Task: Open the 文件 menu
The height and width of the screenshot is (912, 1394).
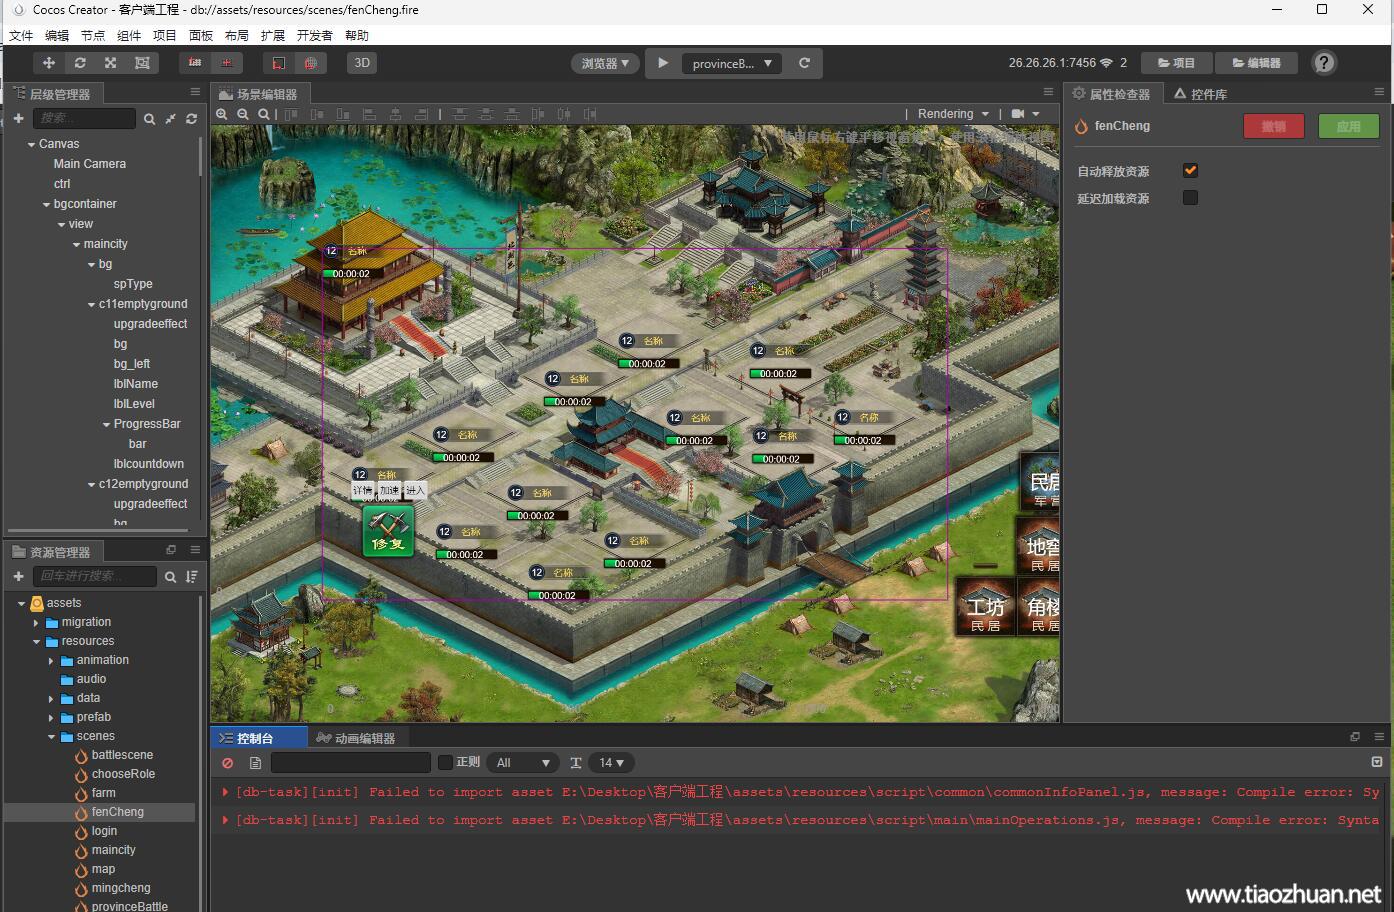Action: [x=21, y=35]
